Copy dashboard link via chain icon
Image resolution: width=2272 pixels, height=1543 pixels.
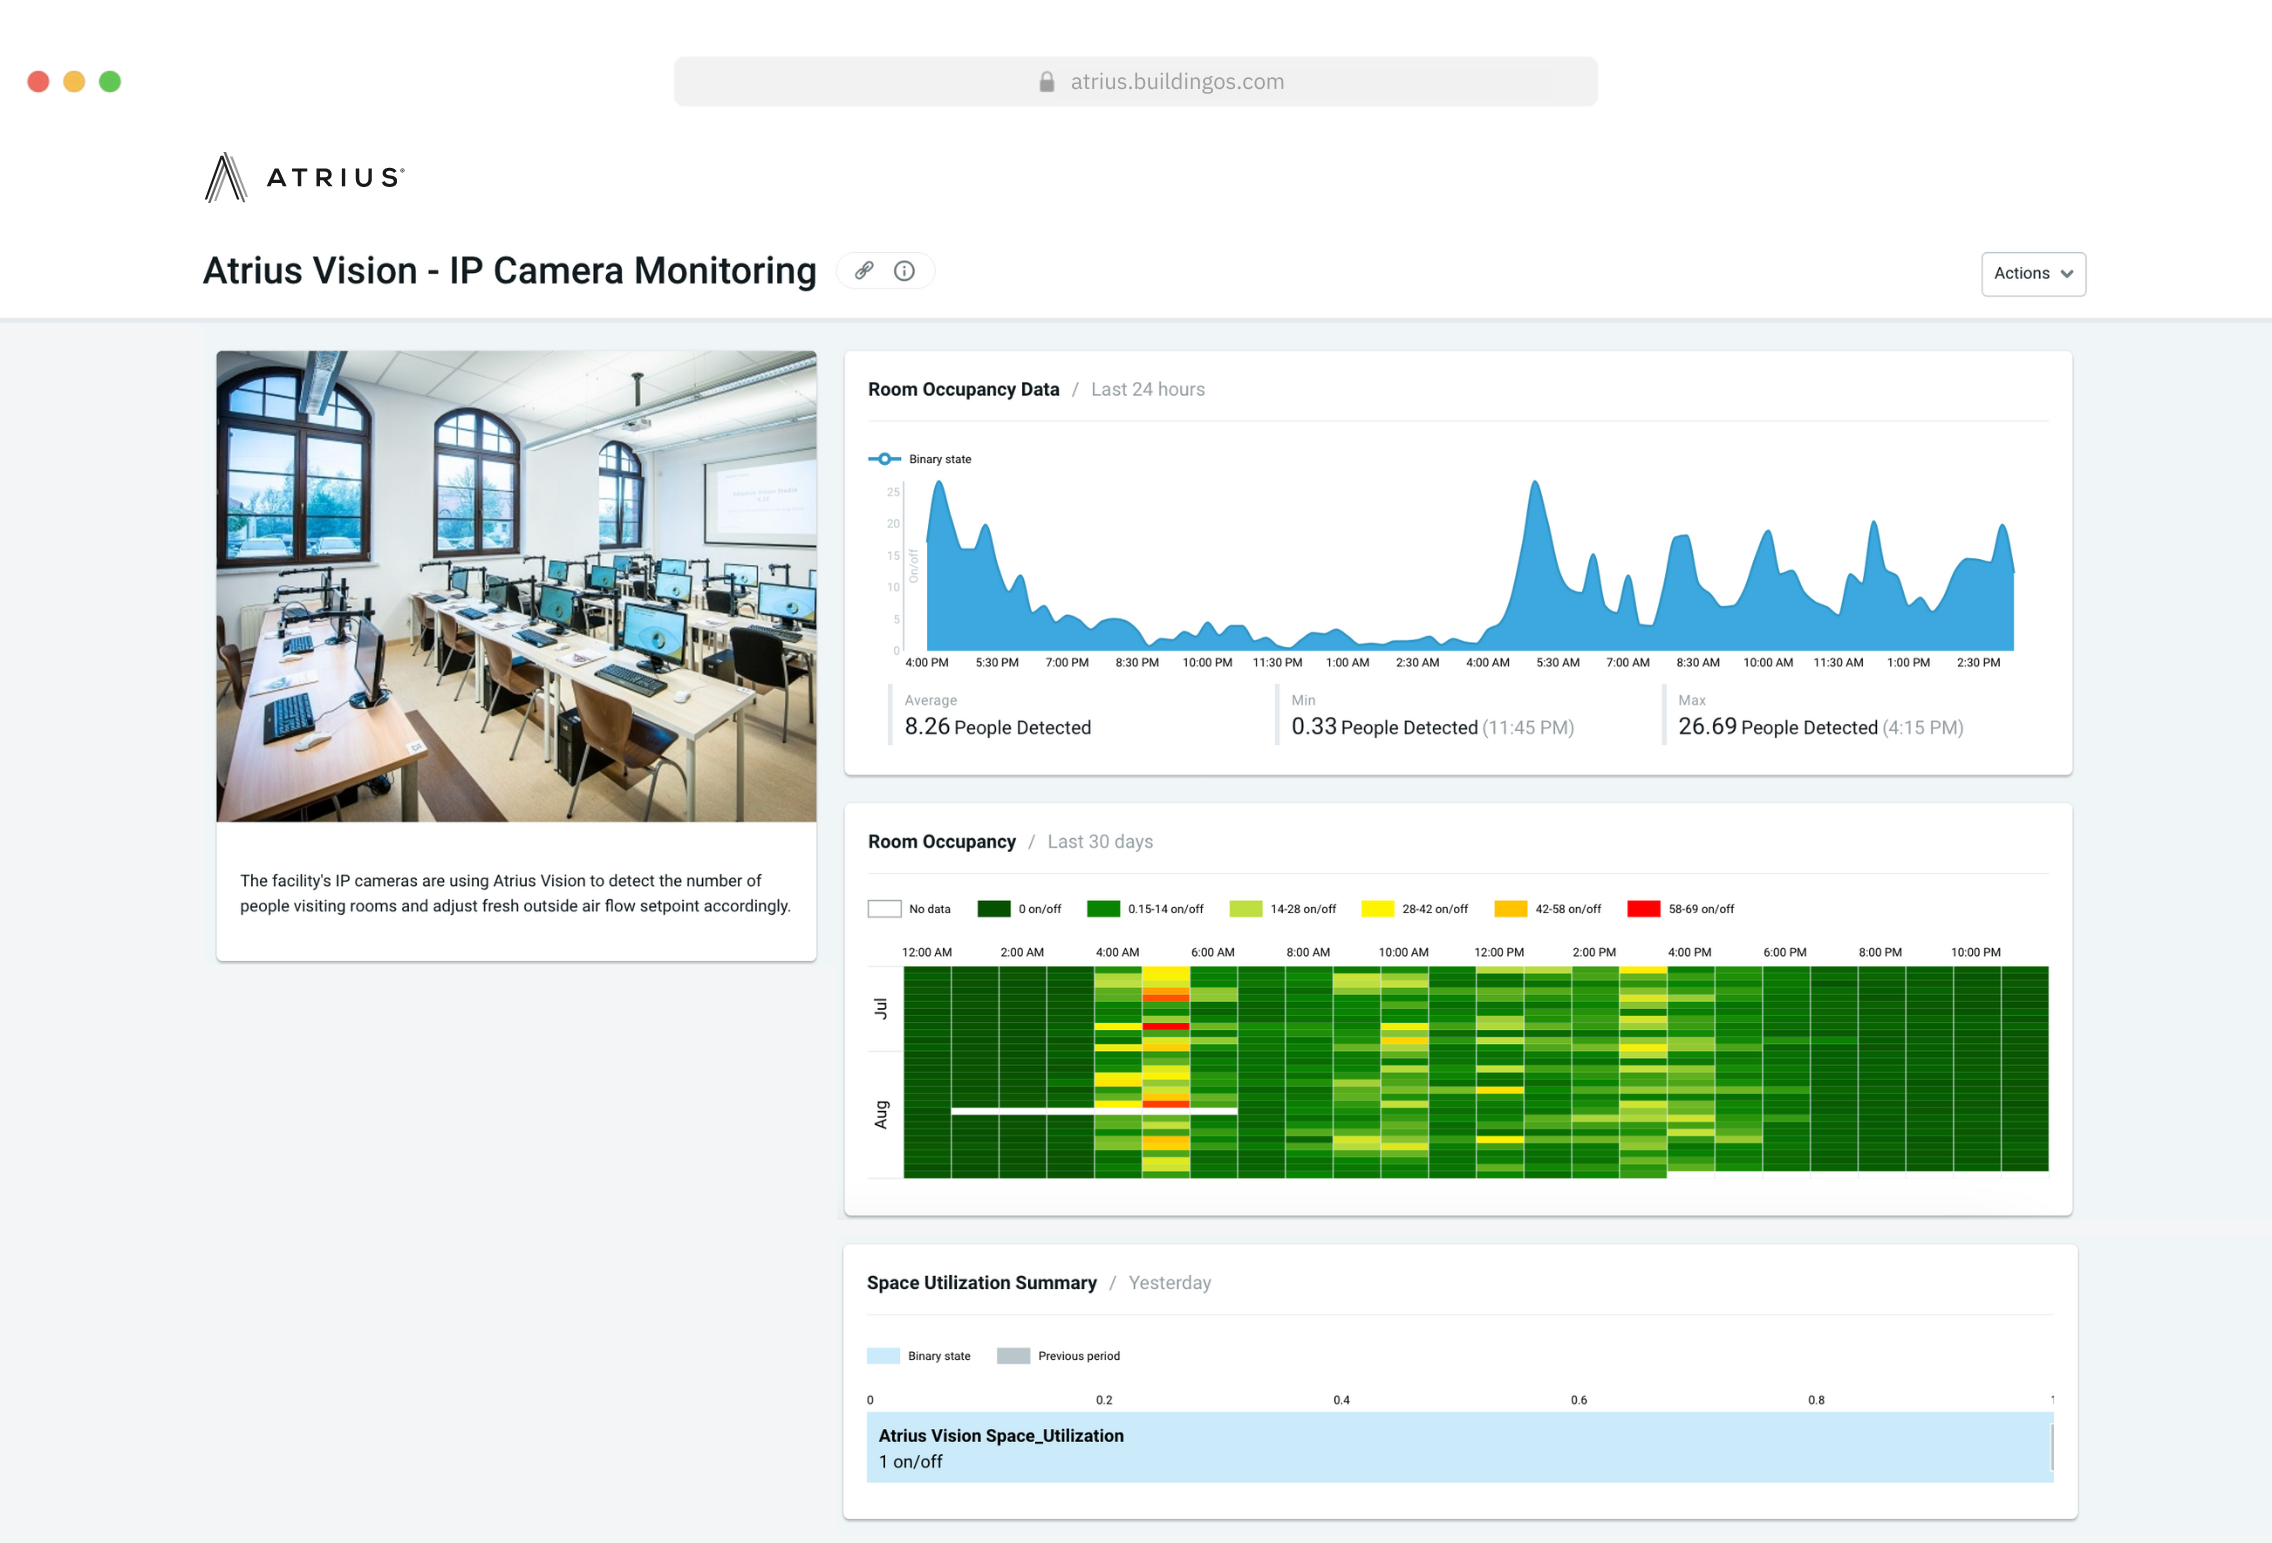coord(865,270)
